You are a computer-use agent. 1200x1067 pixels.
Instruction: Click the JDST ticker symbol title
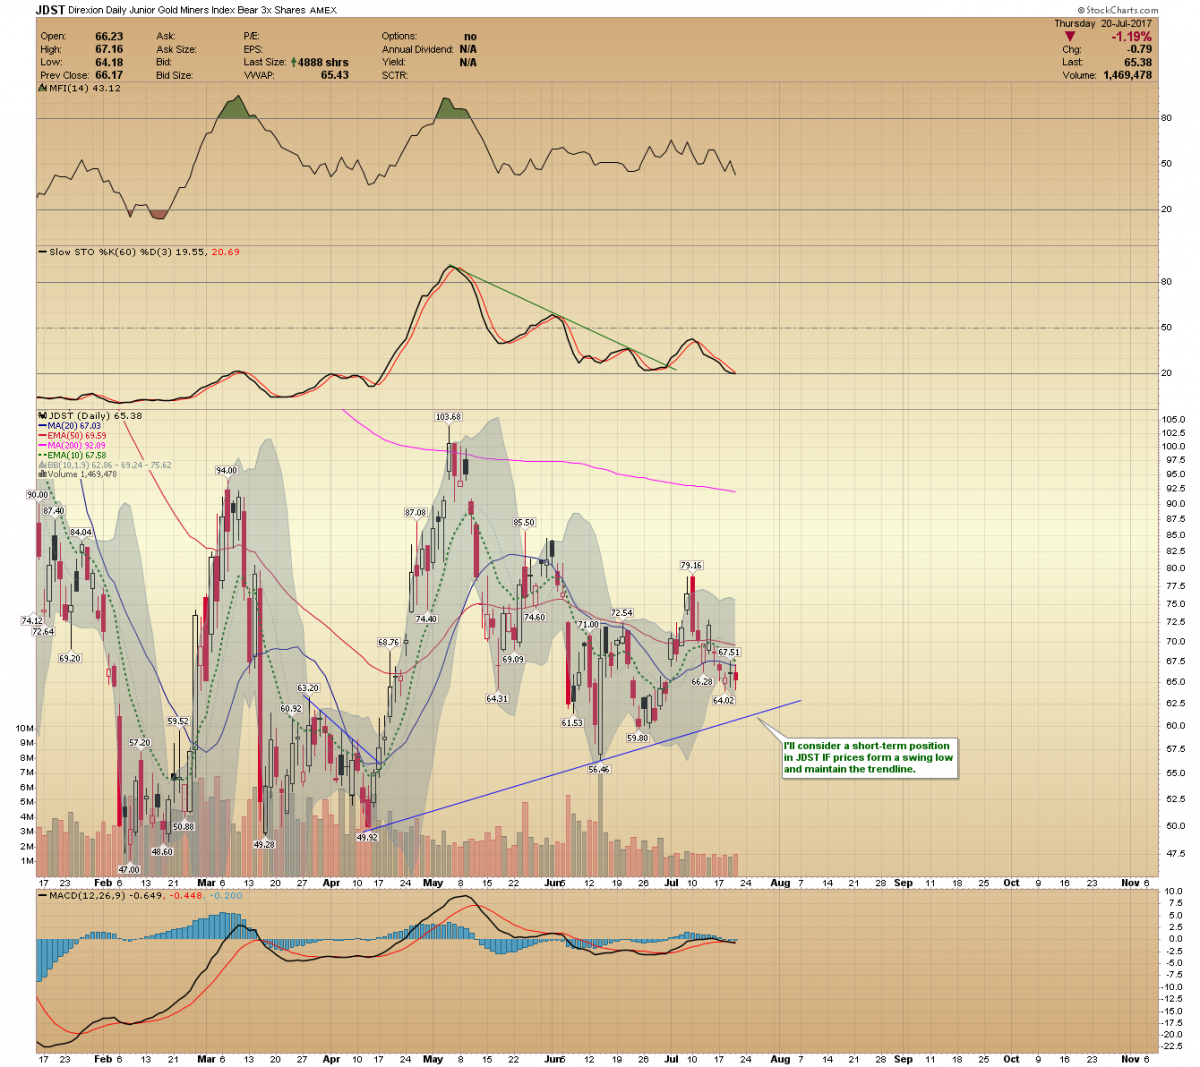click(51, 10)
